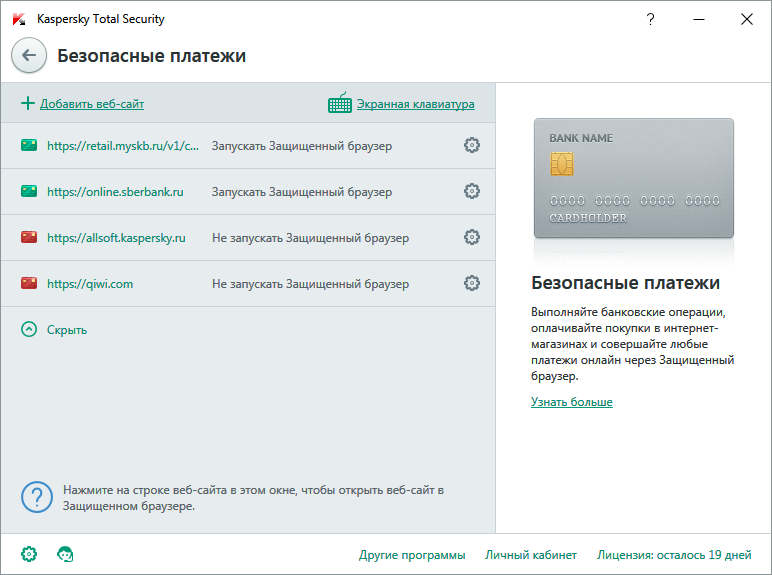
Task: Open https://online.sberbank.ru site link
Action: pyautogui.click(x=115, y=192)
